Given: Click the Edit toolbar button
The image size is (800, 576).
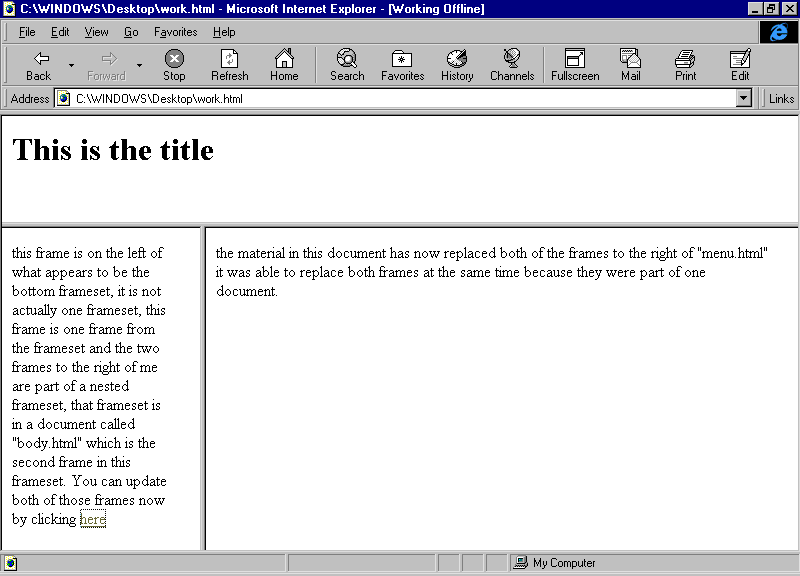Looking at the screenshot, I should click(740, 65).
